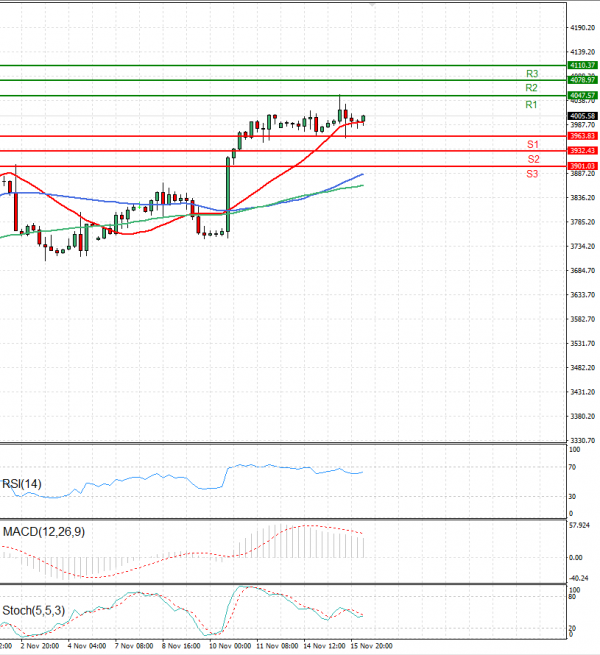The width and height of the screenshot is (600, 655).
Task: Click the S3 support label
Action: [532, 174]
